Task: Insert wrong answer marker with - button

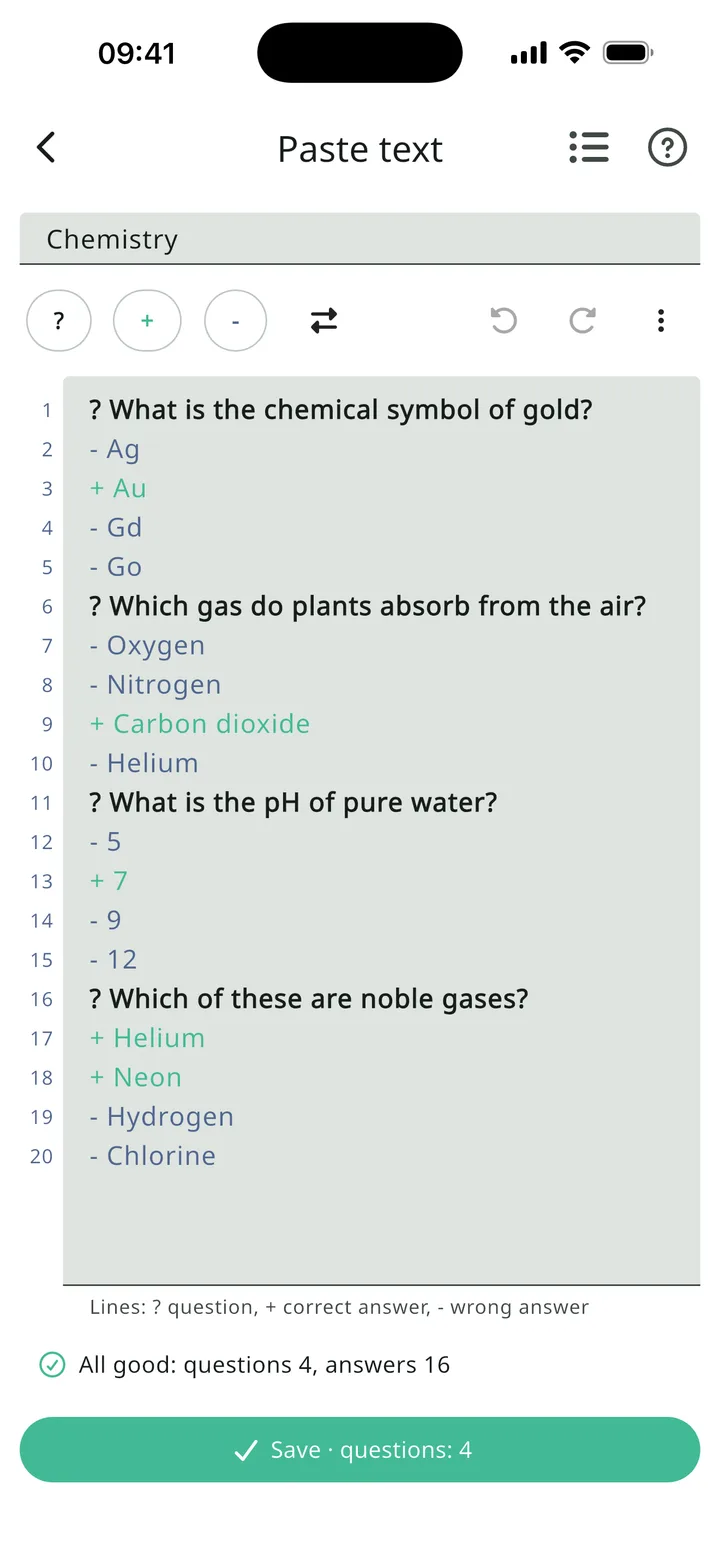Action: [235, 321]
